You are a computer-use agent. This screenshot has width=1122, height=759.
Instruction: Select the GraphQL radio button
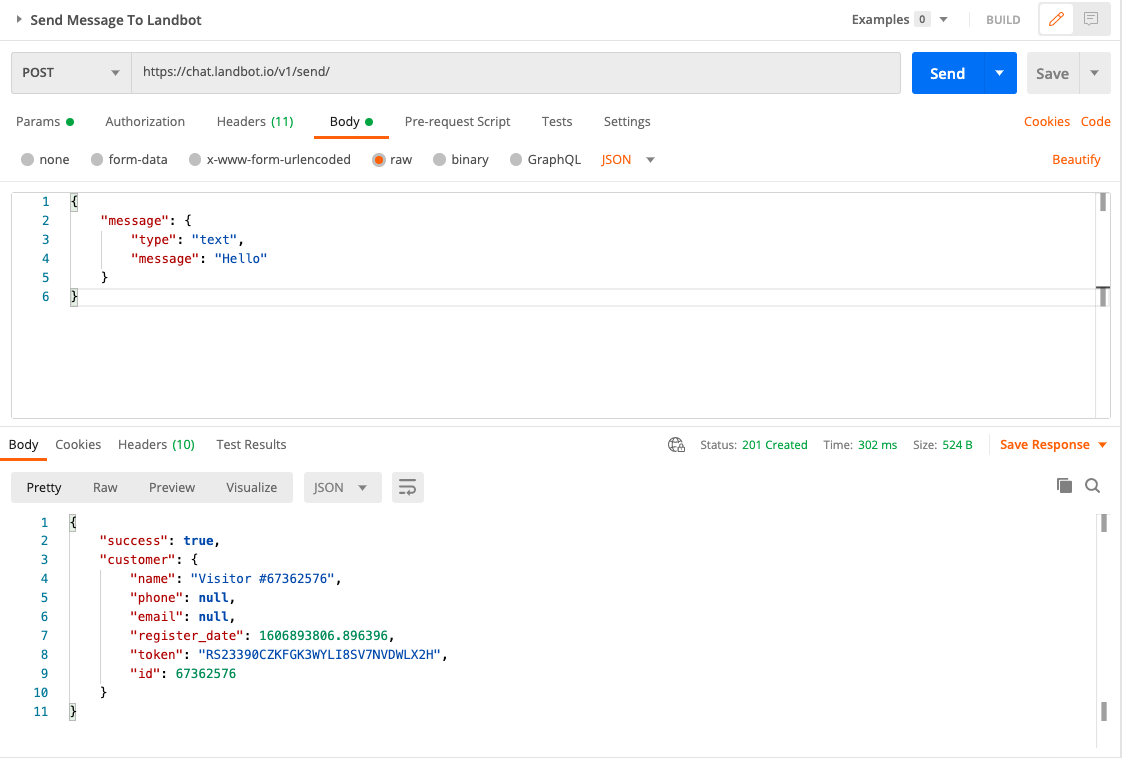pyautogui.click(x=516, y=160)
